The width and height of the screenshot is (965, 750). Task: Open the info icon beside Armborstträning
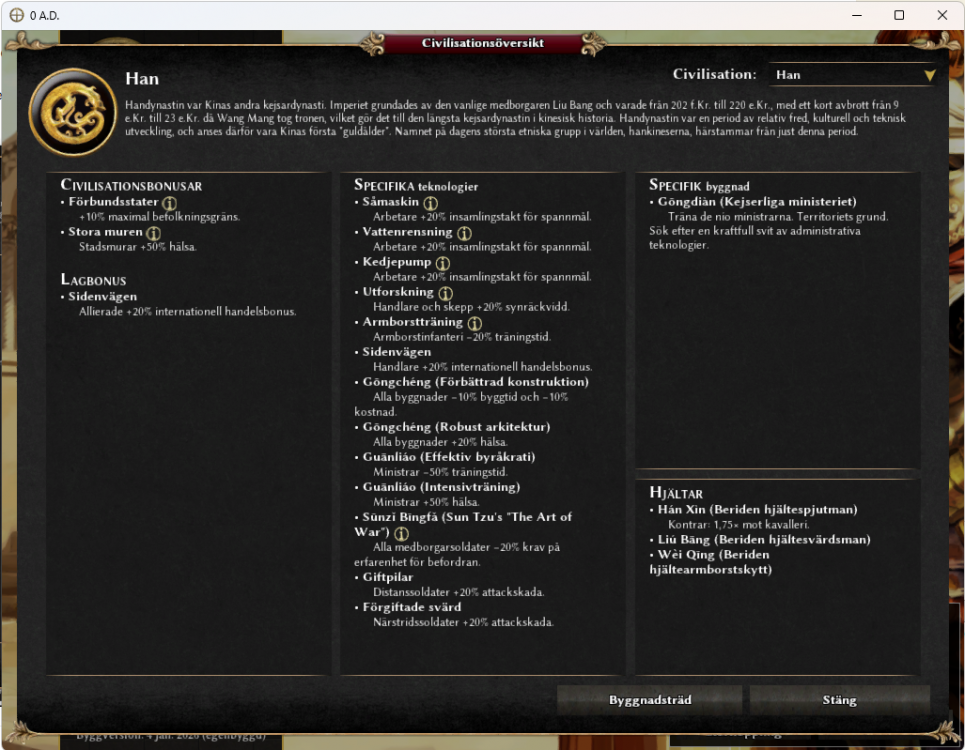pyautogui.click(x=474, y=322)
